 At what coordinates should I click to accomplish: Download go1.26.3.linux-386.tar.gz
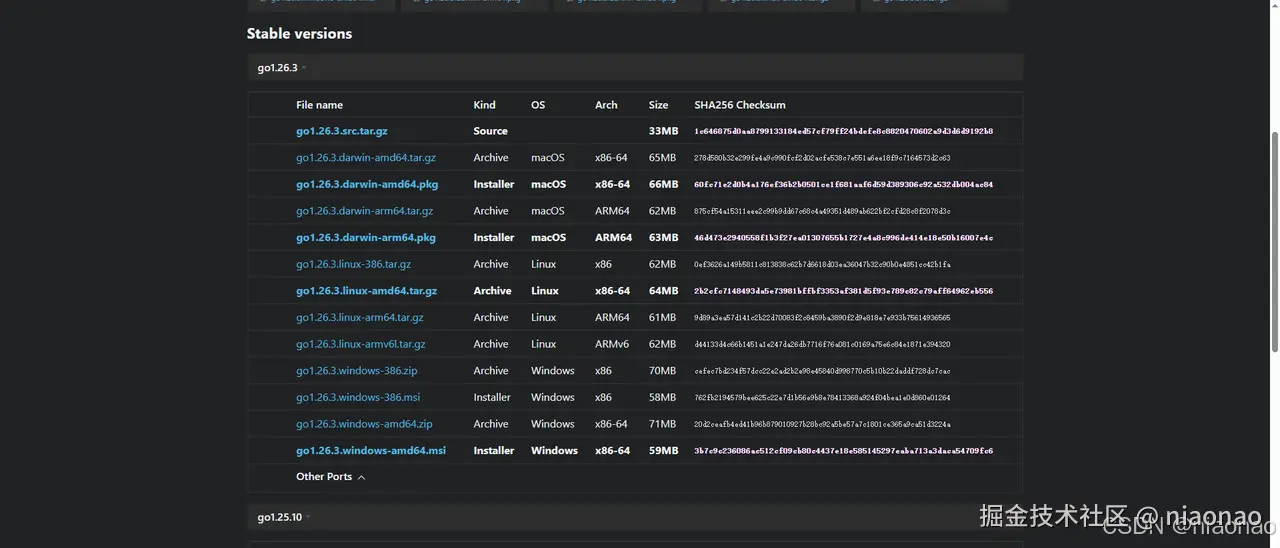pos(353,264)
